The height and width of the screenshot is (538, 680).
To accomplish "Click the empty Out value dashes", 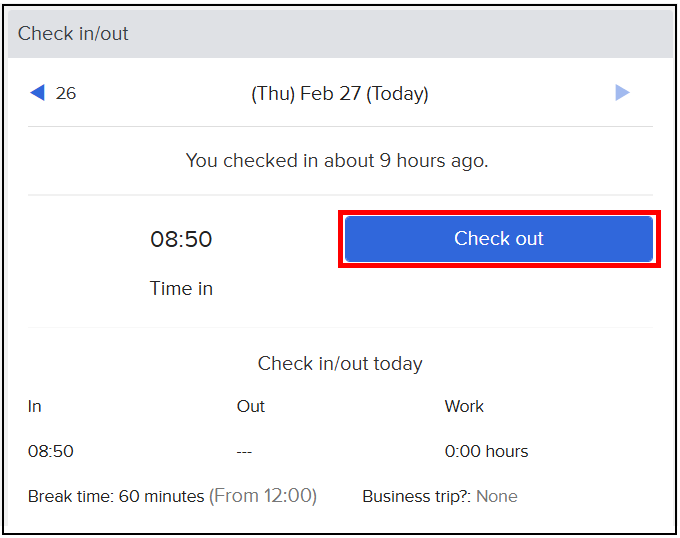I will click(244, 452).
